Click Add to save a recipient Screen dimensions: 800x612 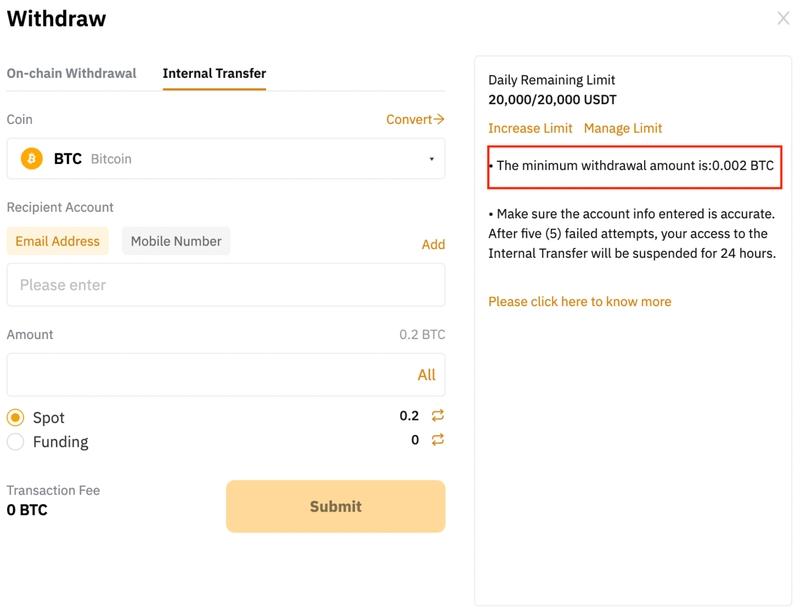433,244
